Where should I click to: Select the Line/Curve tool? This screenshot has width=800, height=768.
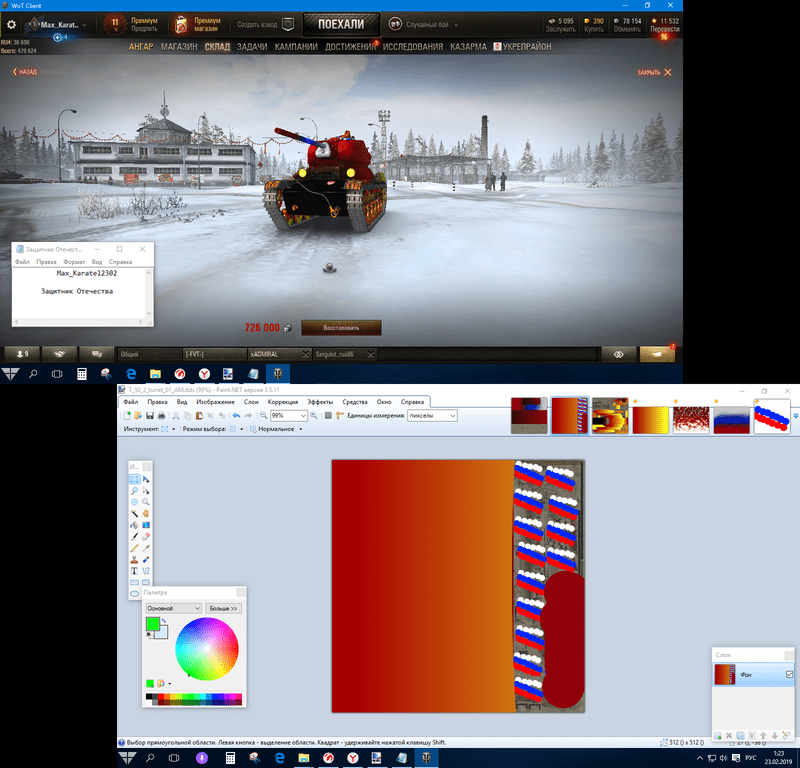coord(146,571)
